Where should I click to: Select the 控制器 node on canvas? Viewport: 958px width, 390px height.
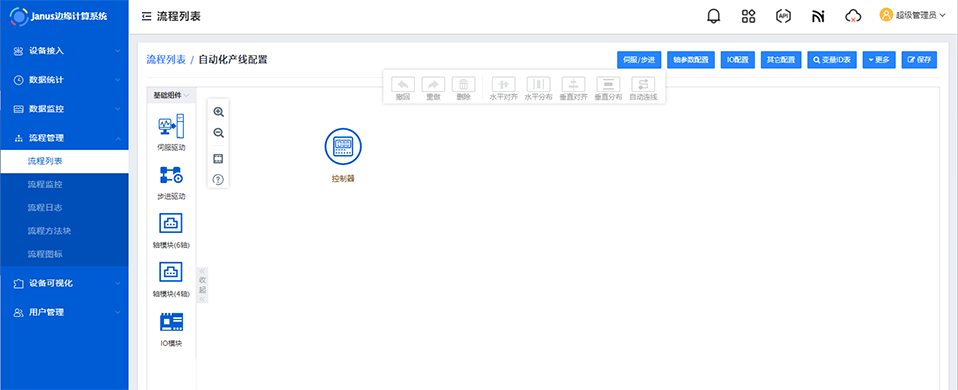pyautogui.click(x=343, y=147)
